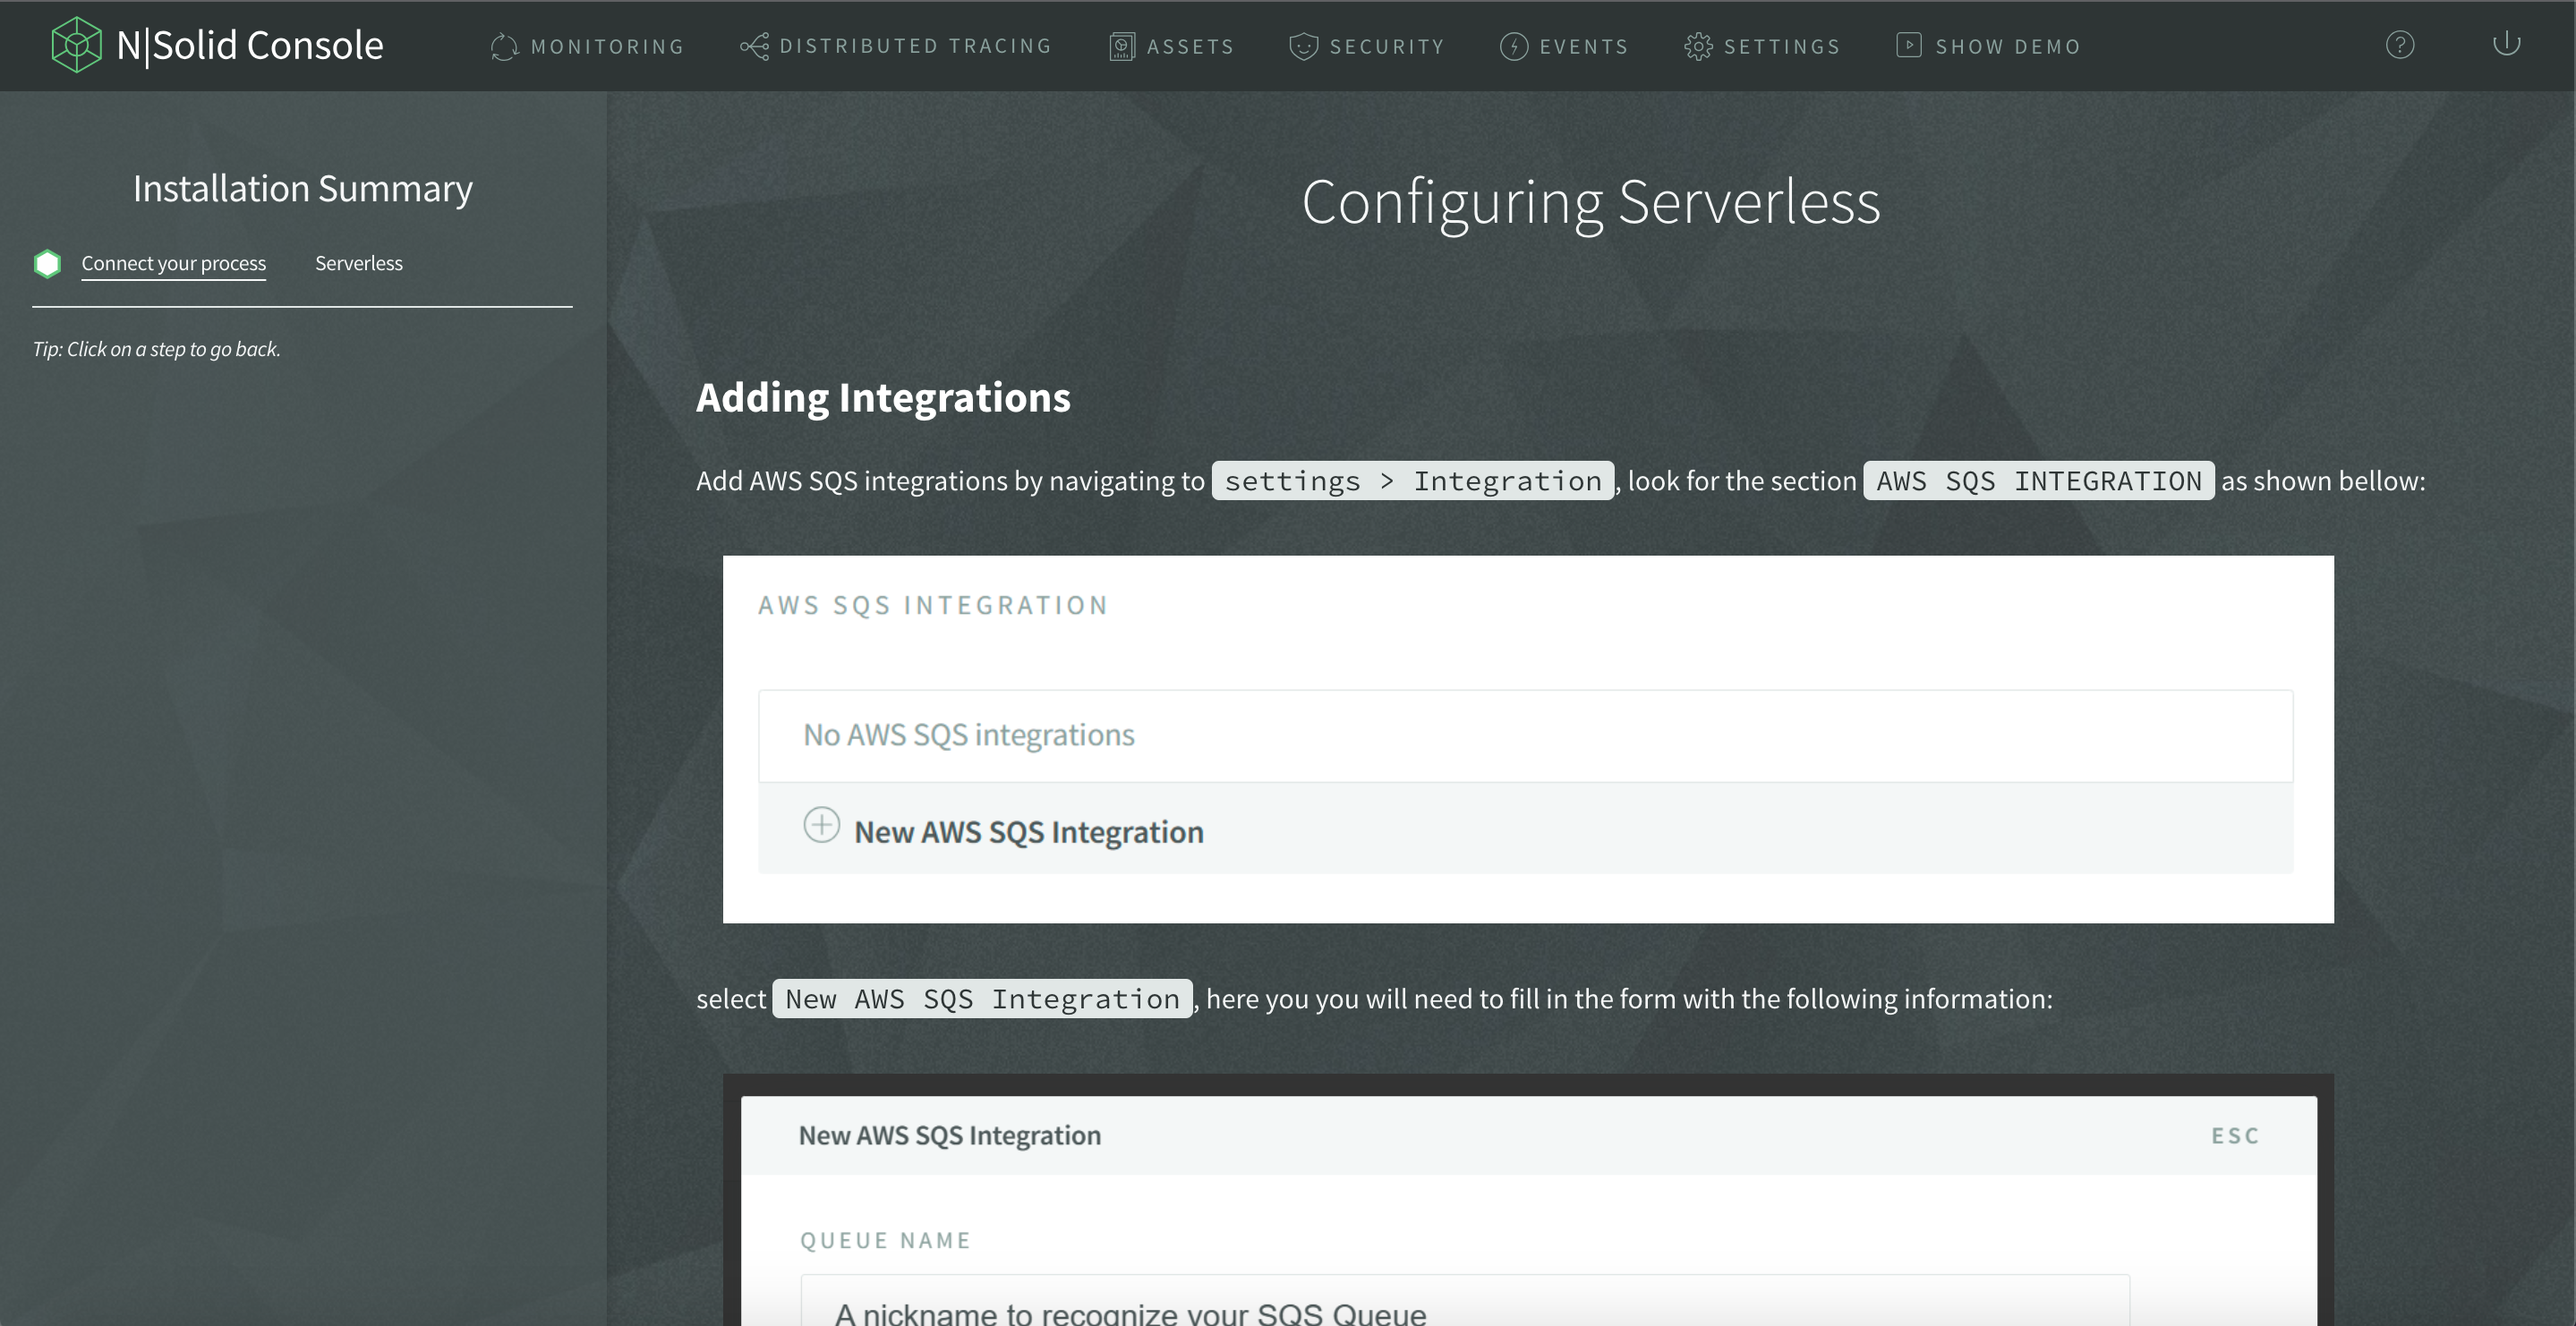
Task: Navigate to Security section
Action: coord(1367,46)
